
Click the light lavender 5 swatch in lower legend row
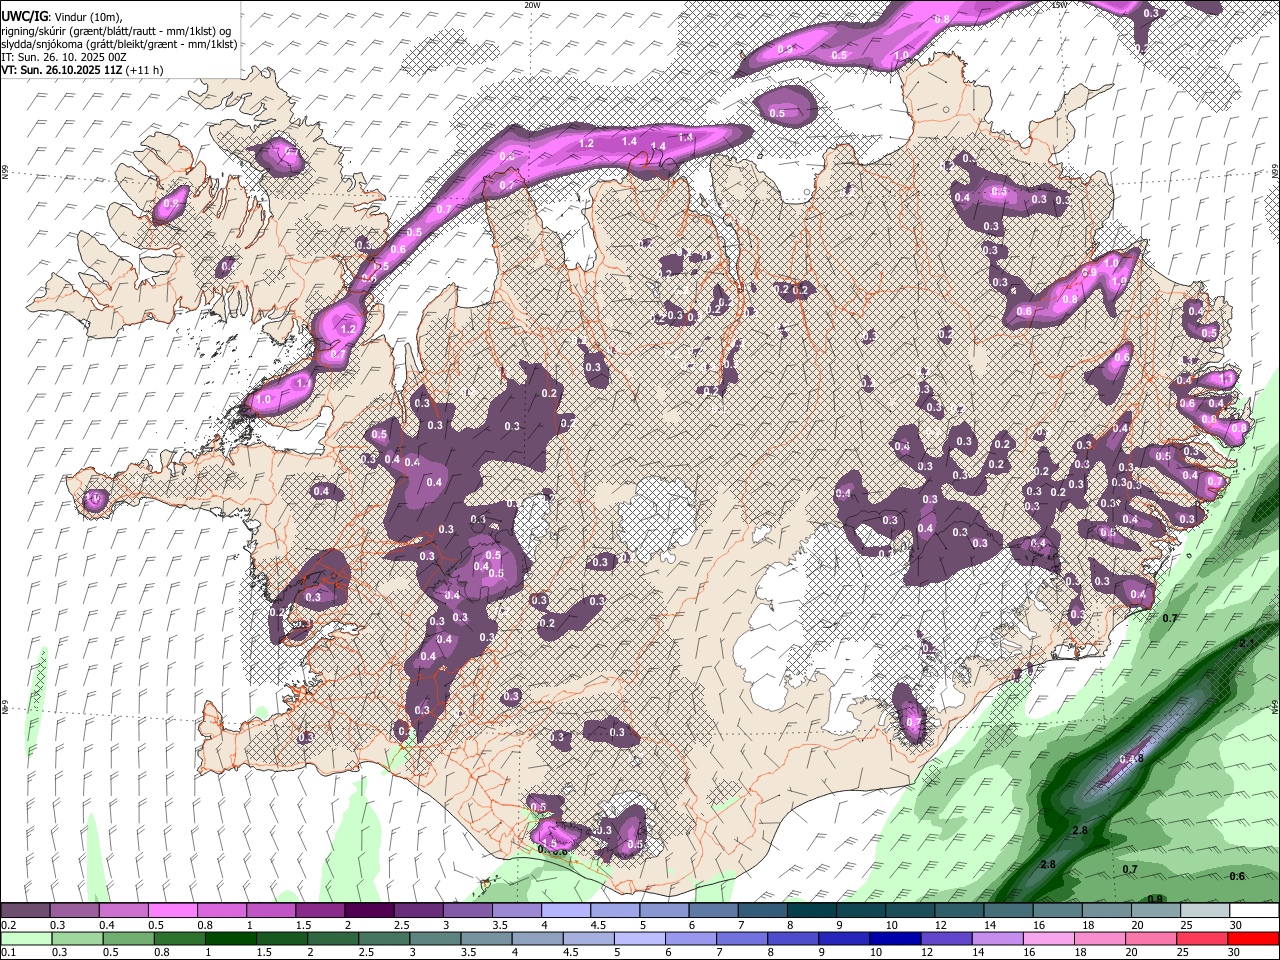click(638, 938)
